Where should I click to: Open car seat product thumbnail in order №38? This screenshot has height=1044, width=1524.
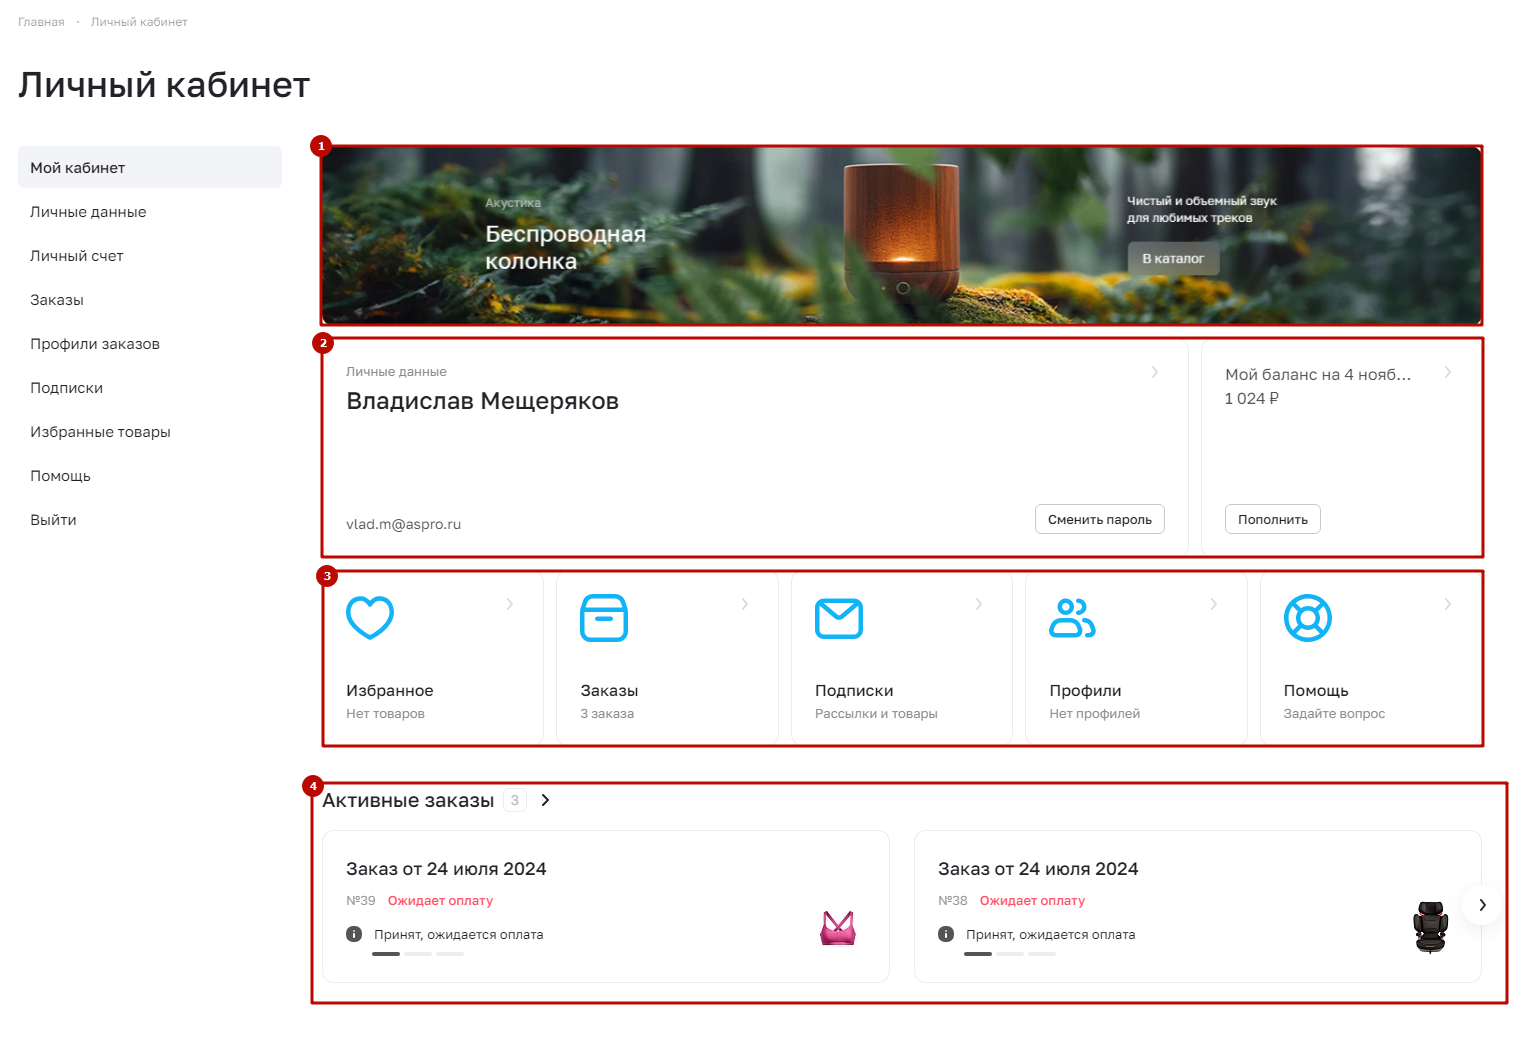(1430, 927)
